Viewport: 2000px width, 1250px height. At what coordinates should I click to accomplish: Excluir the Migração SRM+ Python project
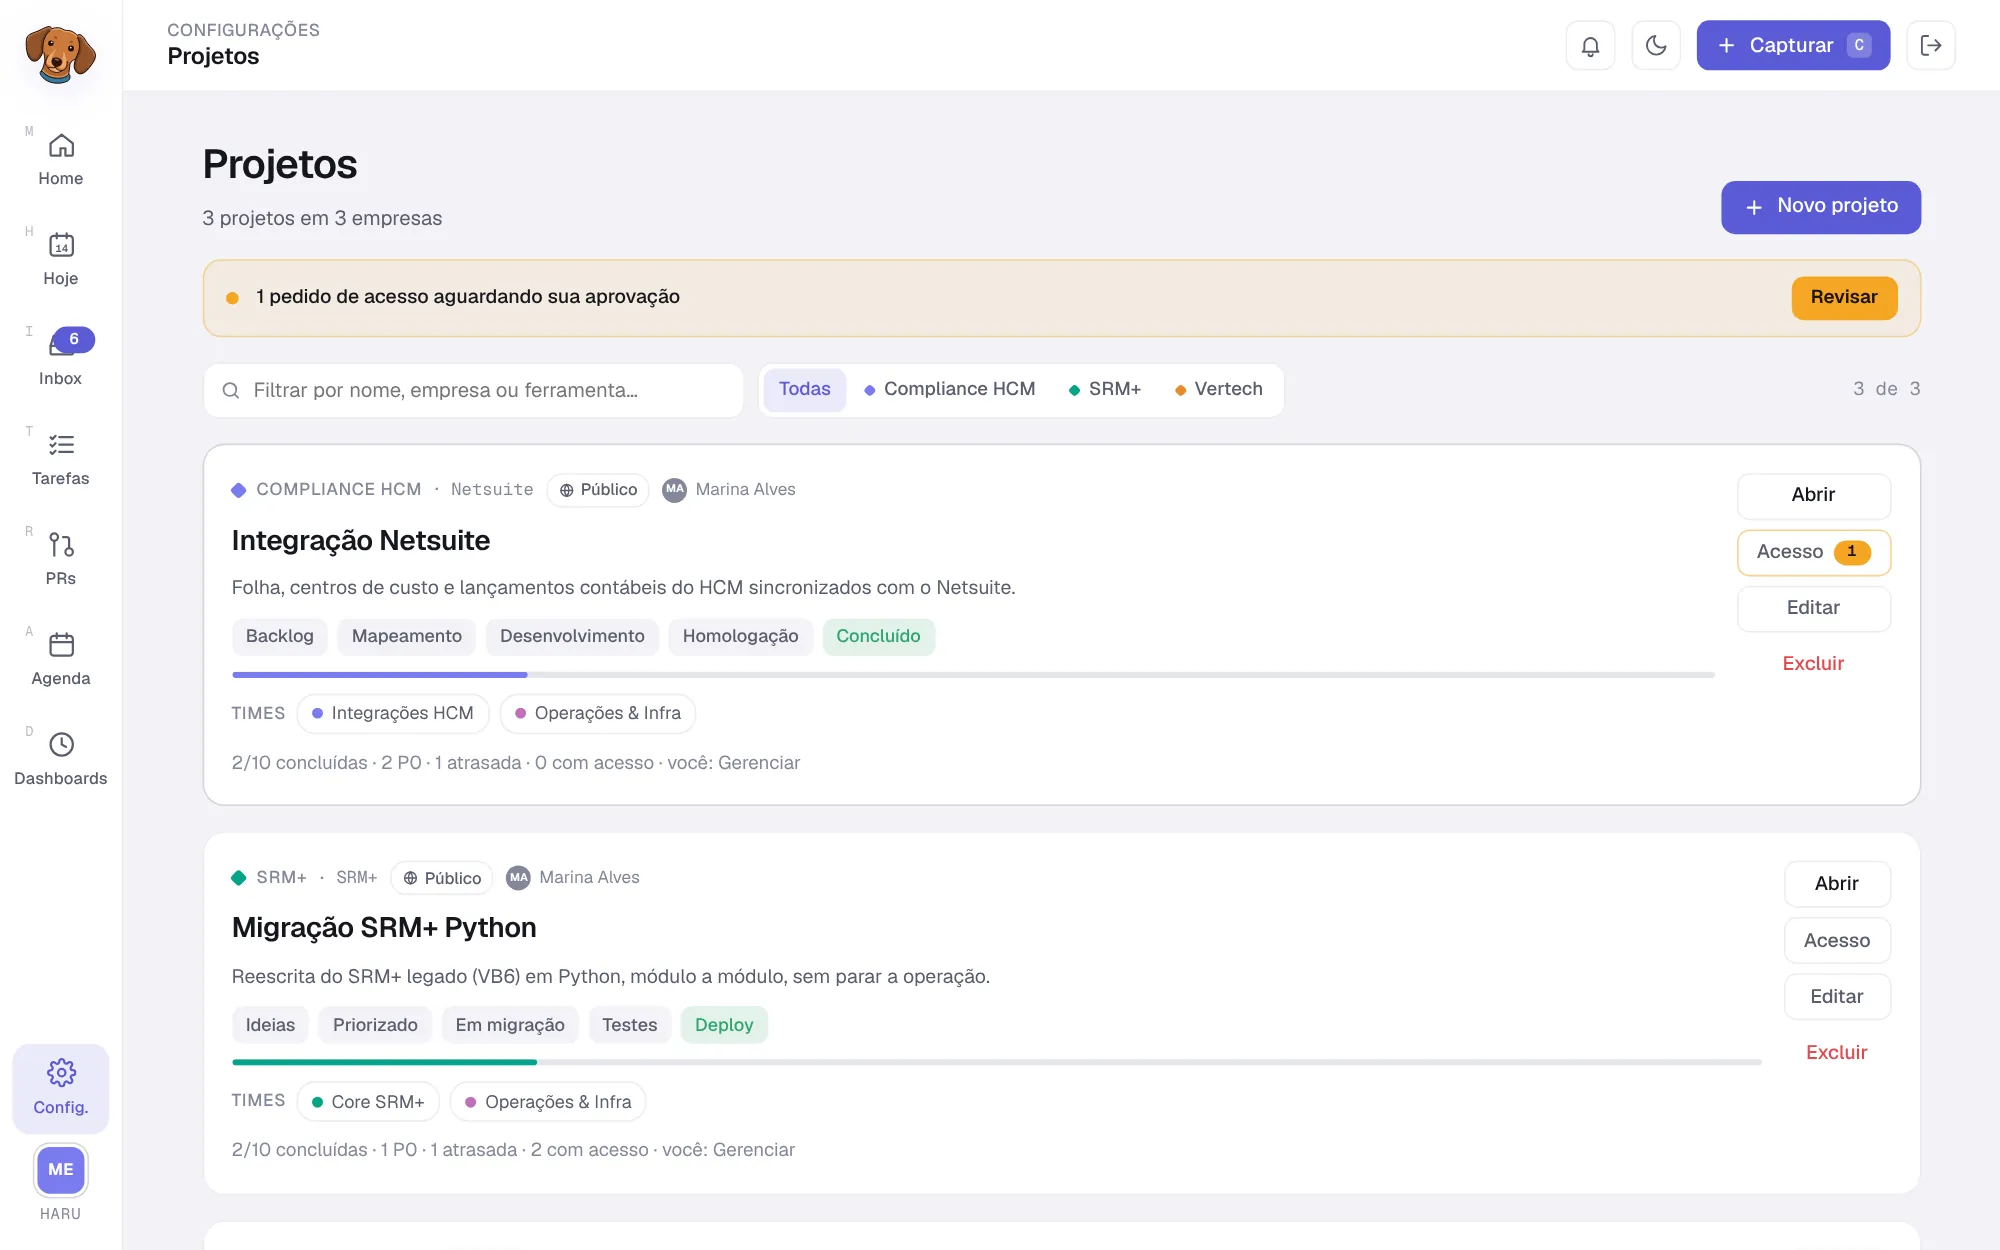tap(1837, 1053)
